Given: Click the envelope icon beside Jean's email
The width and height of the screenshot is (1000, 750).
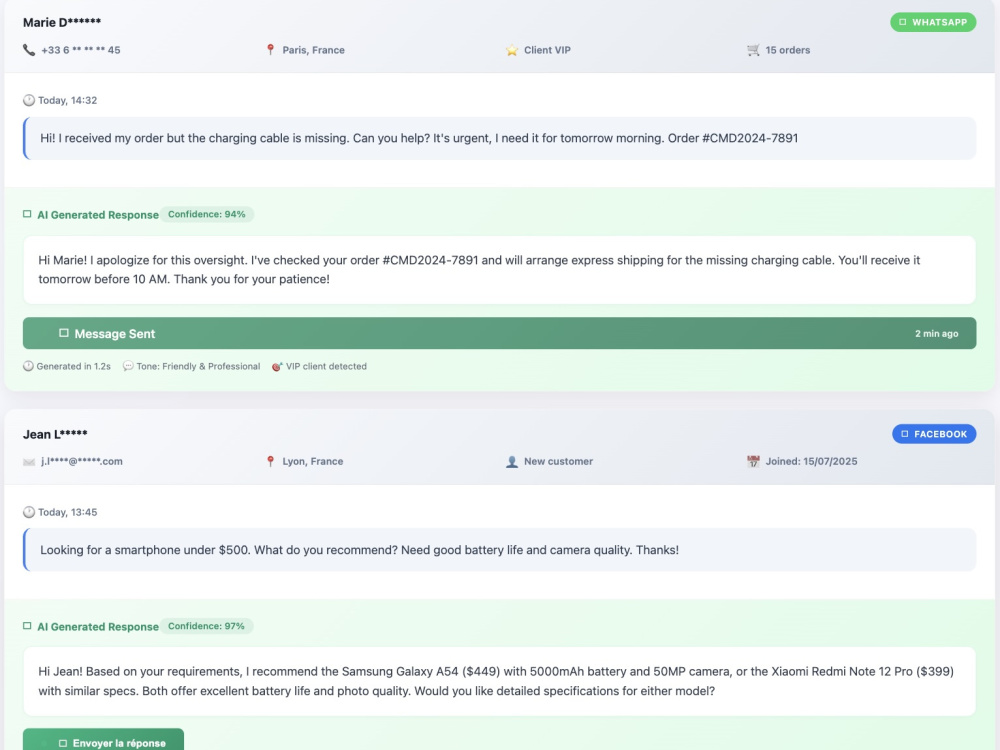Looking at the screenshot, I should [29, 462].
